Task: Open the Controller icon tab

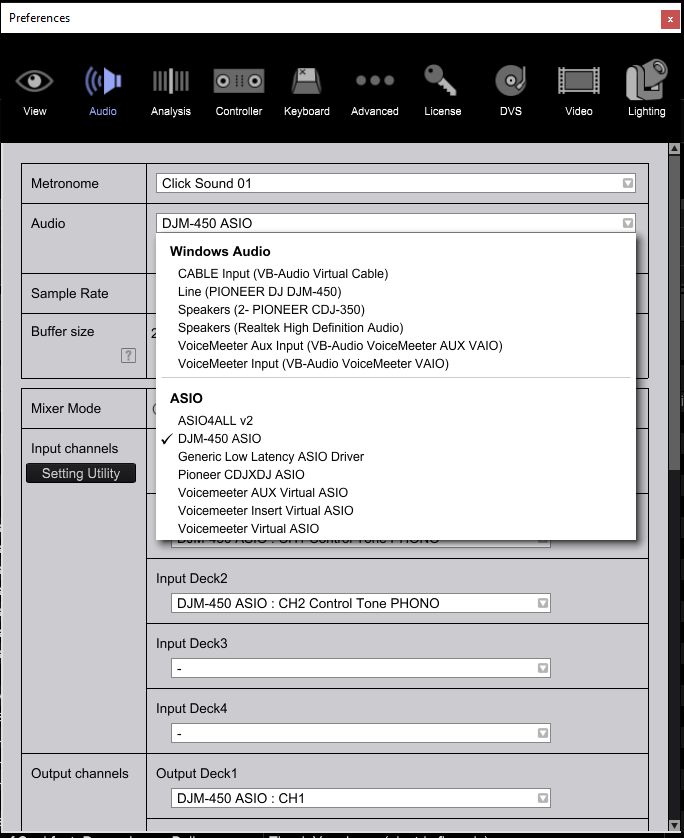Action: (239, 81)
